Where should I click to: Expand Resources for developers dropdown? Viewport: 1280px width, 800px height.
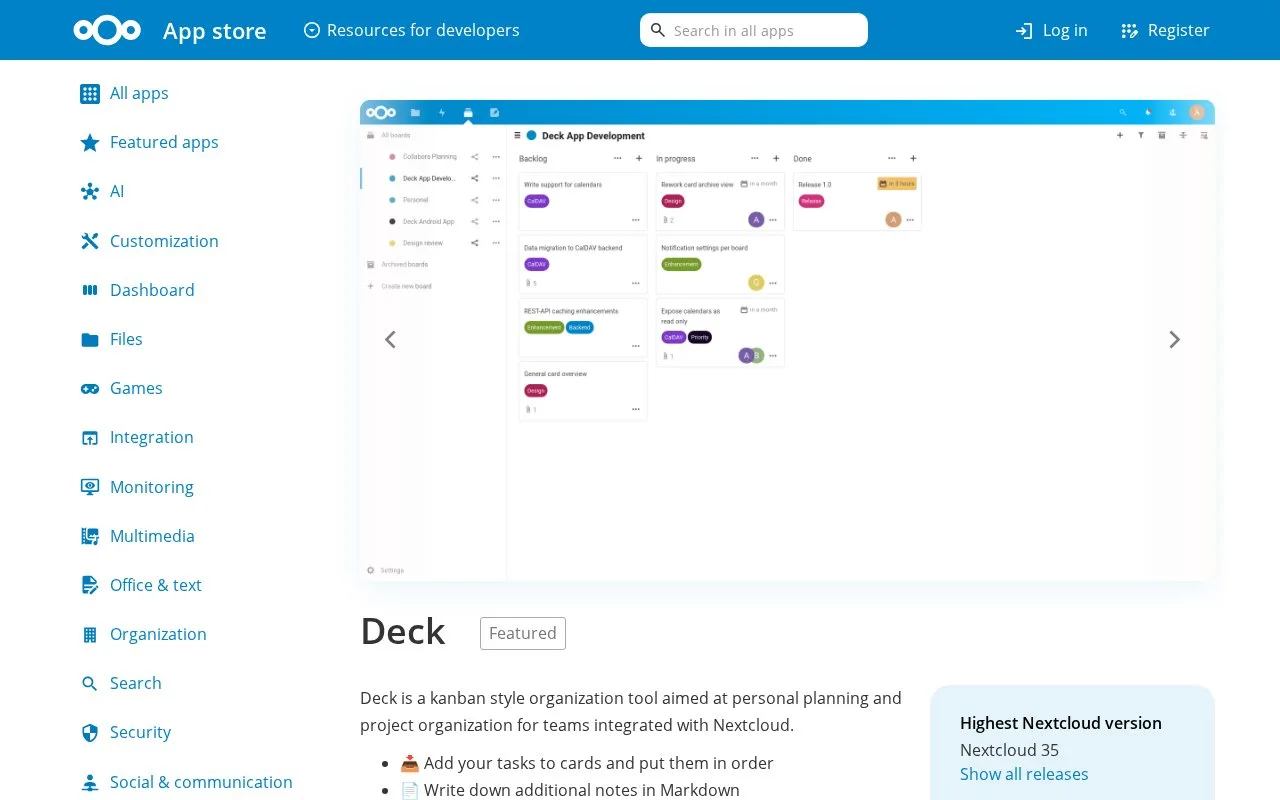411,30
